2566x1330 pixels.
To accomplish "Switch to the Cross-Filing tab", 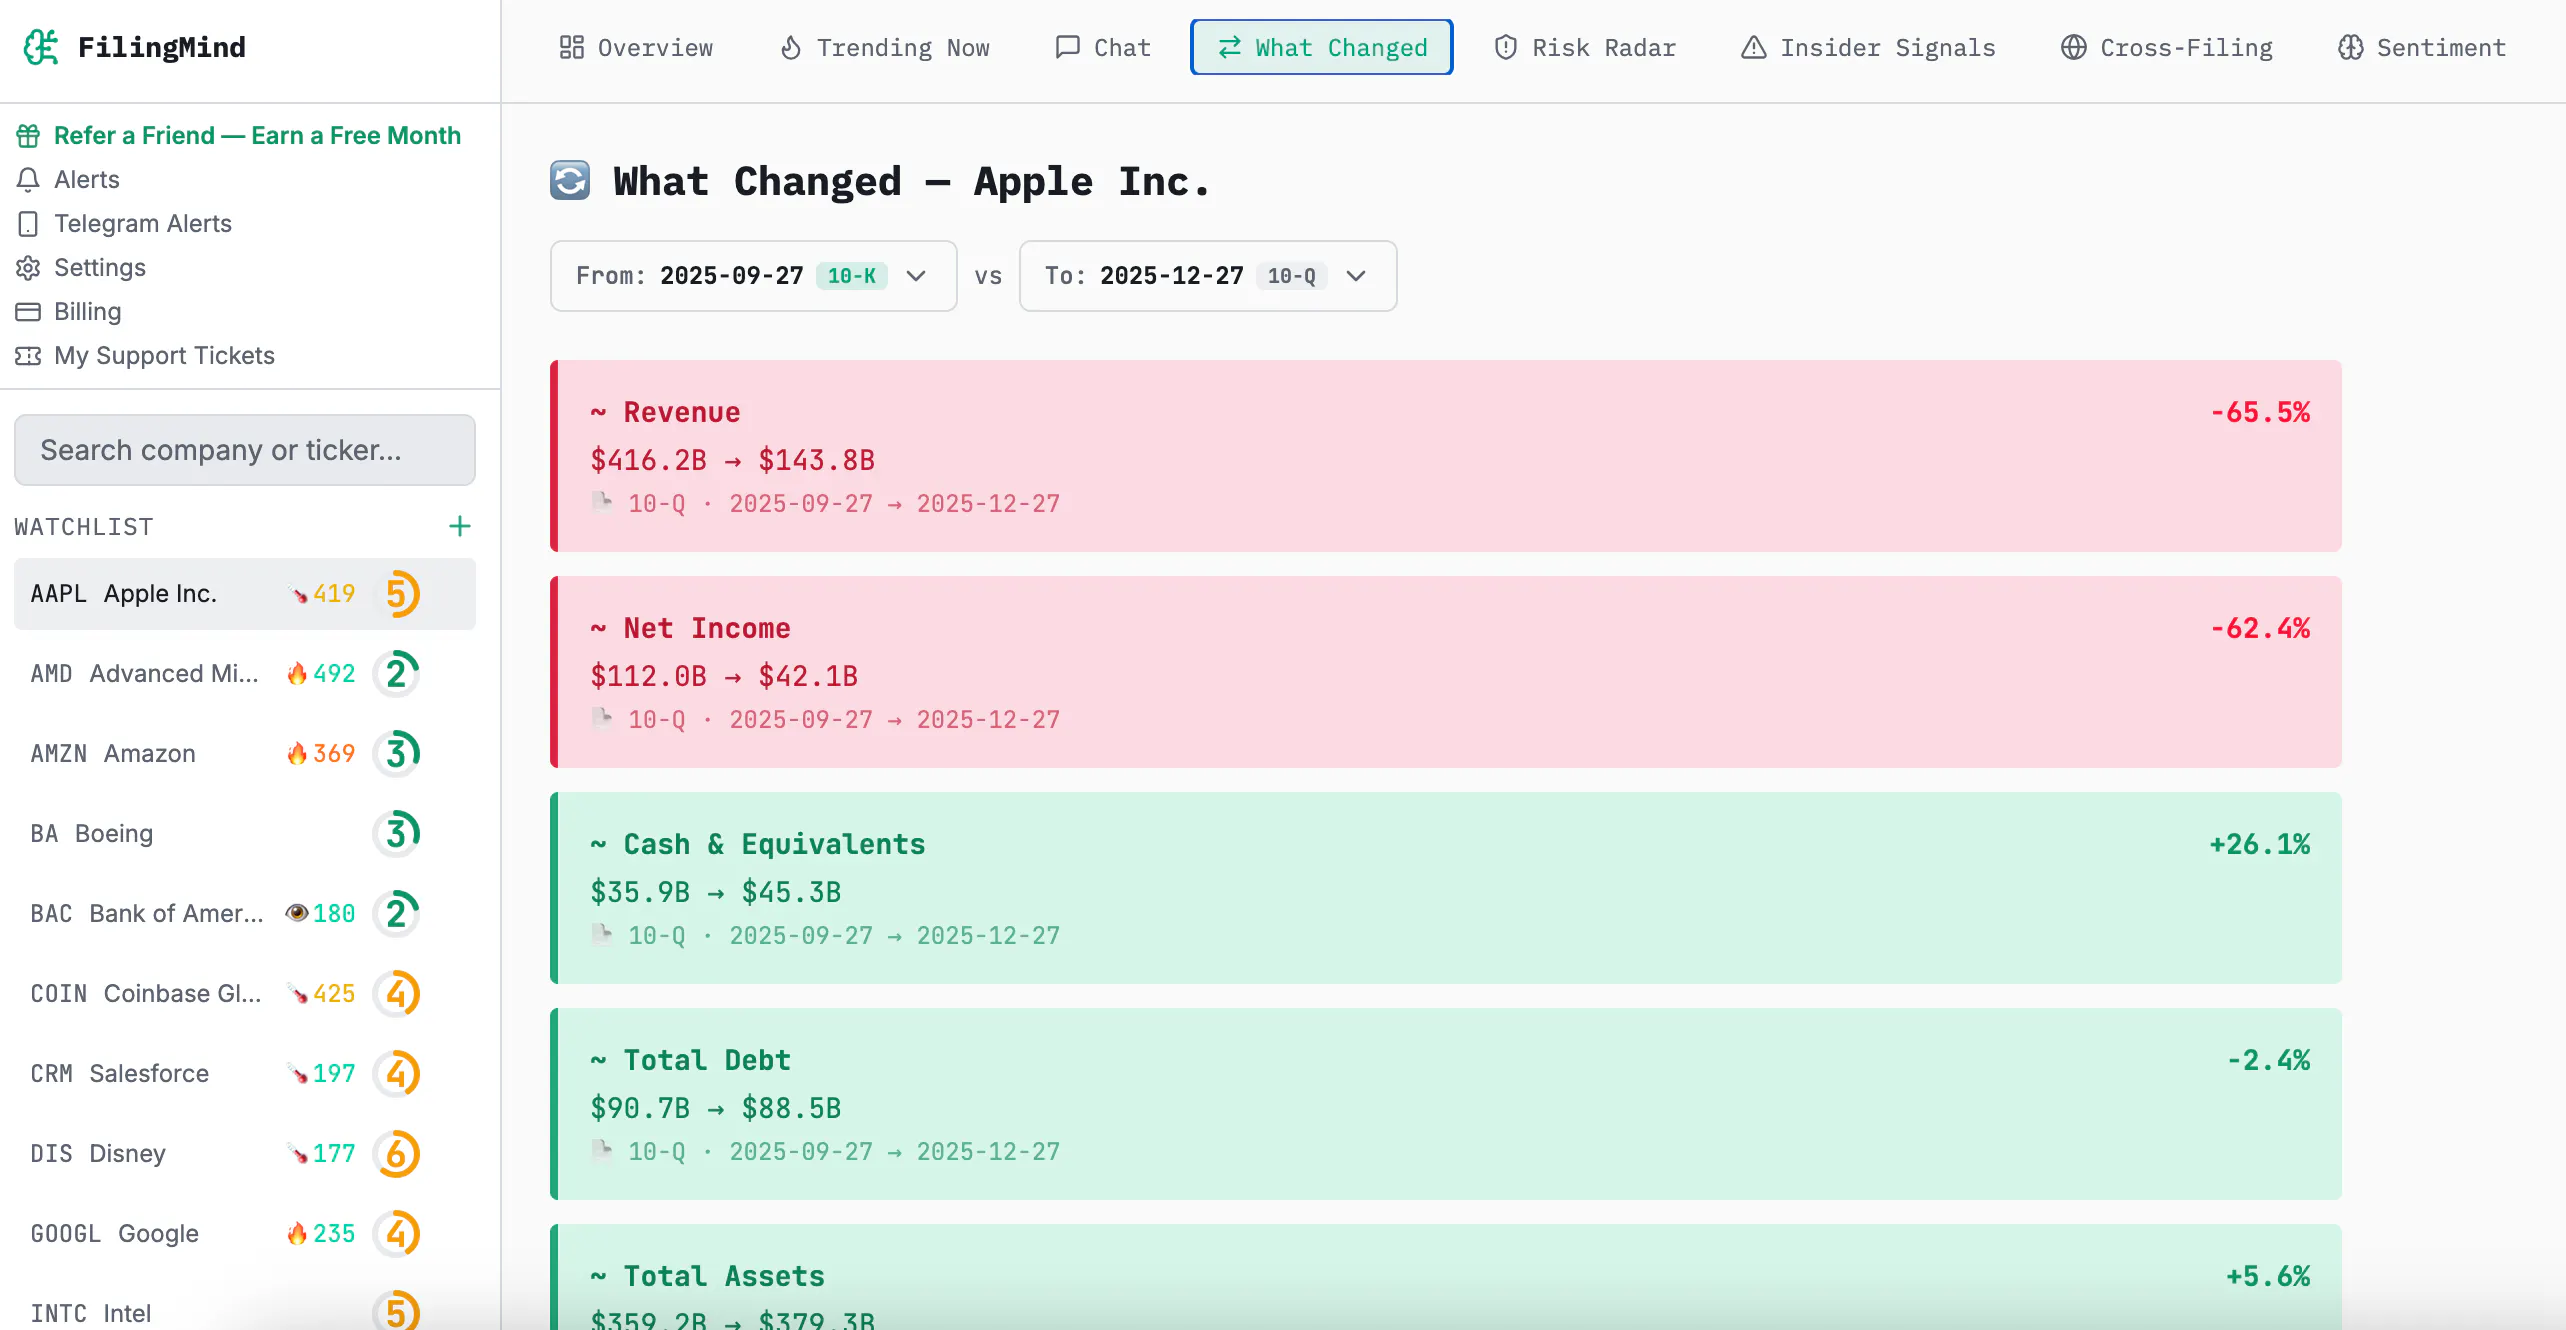I will click(2167, 47).
